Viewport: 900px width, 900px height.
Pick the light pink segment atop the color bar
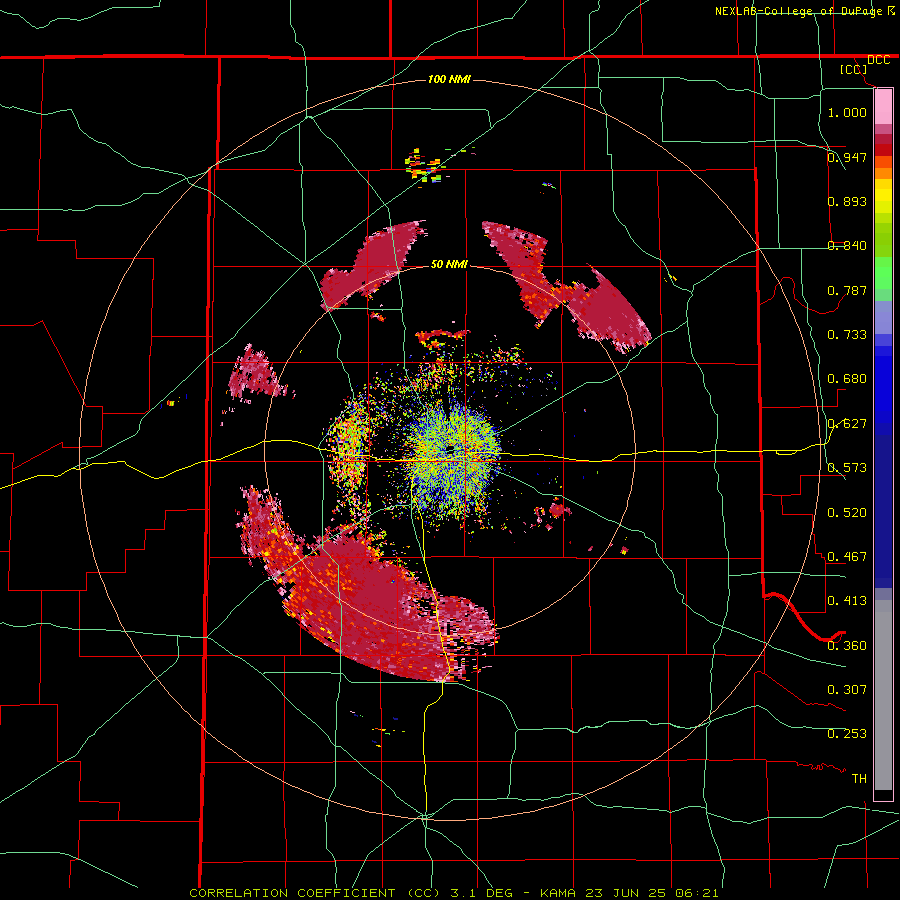(883, 106)
